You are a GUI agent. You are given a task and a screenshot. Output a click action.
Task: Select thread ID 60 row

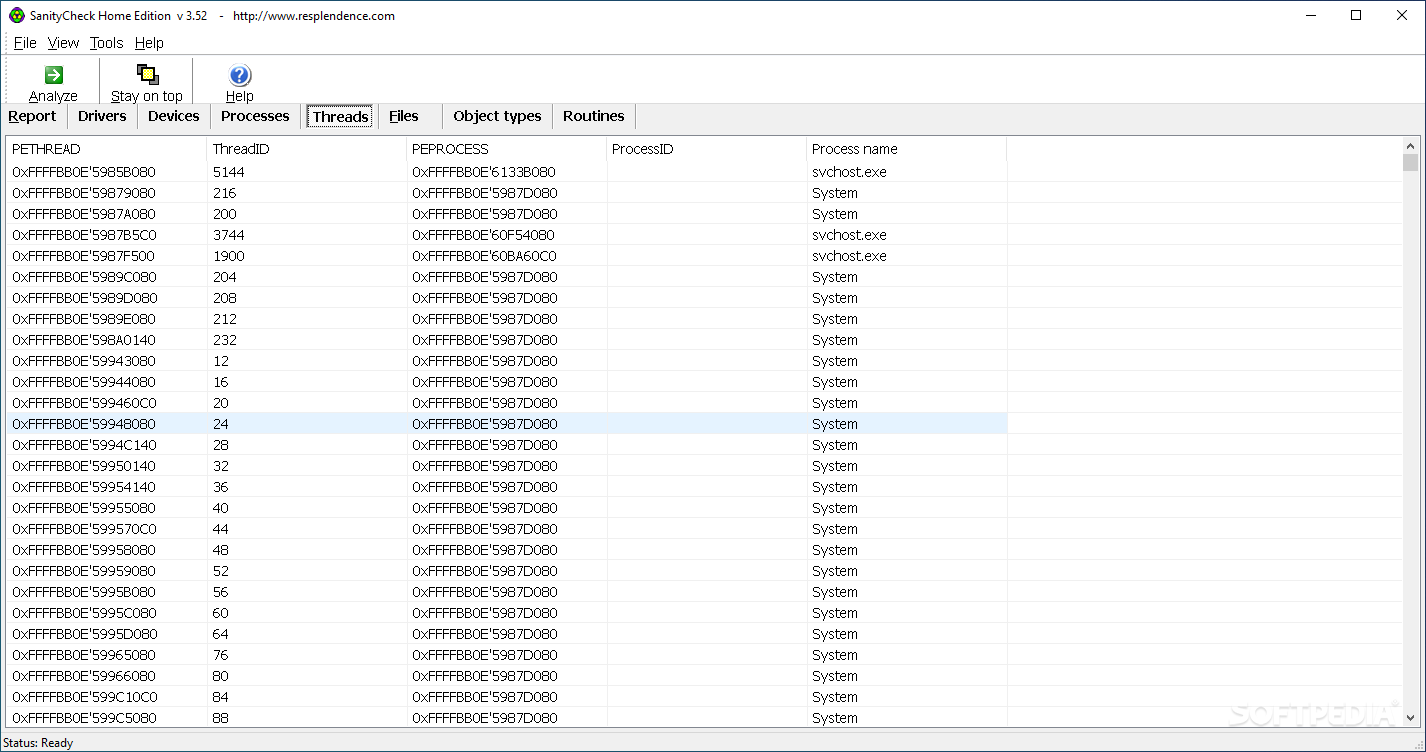tap(506, 613)
